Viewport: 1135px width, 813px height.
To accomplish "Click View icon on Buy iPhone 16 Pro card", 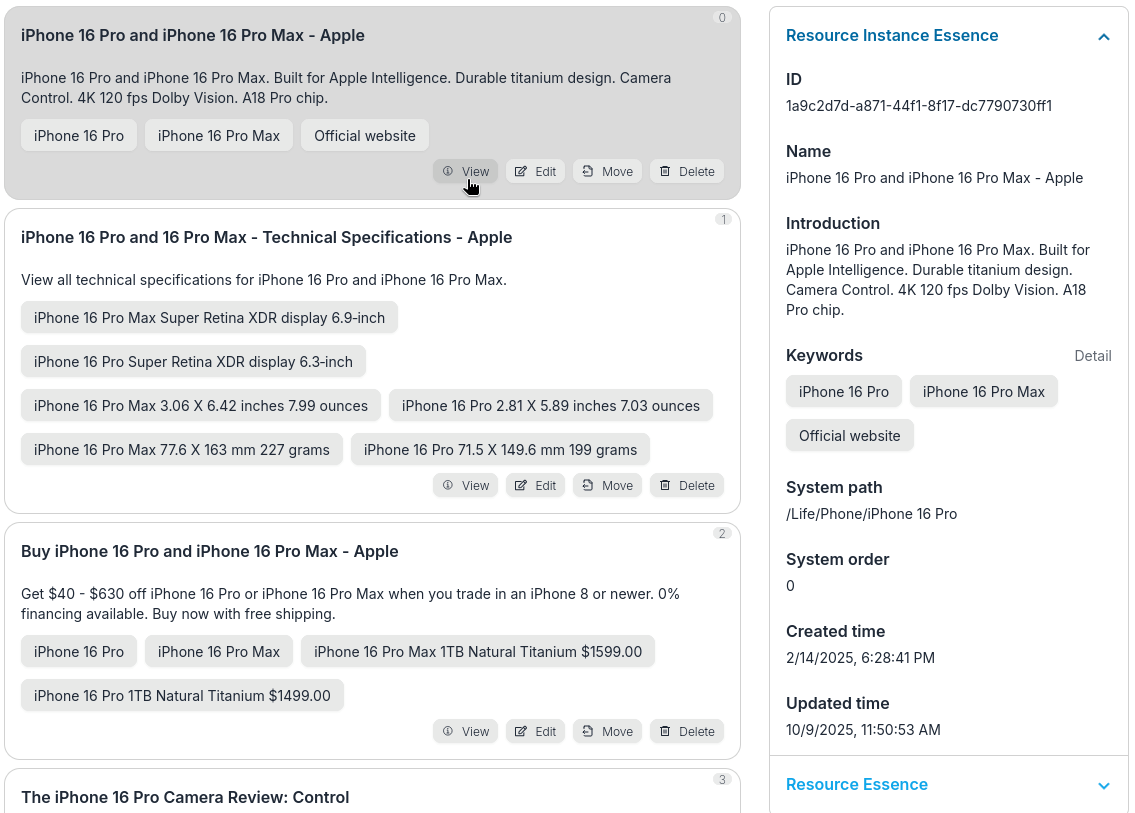I will (448, 731).
